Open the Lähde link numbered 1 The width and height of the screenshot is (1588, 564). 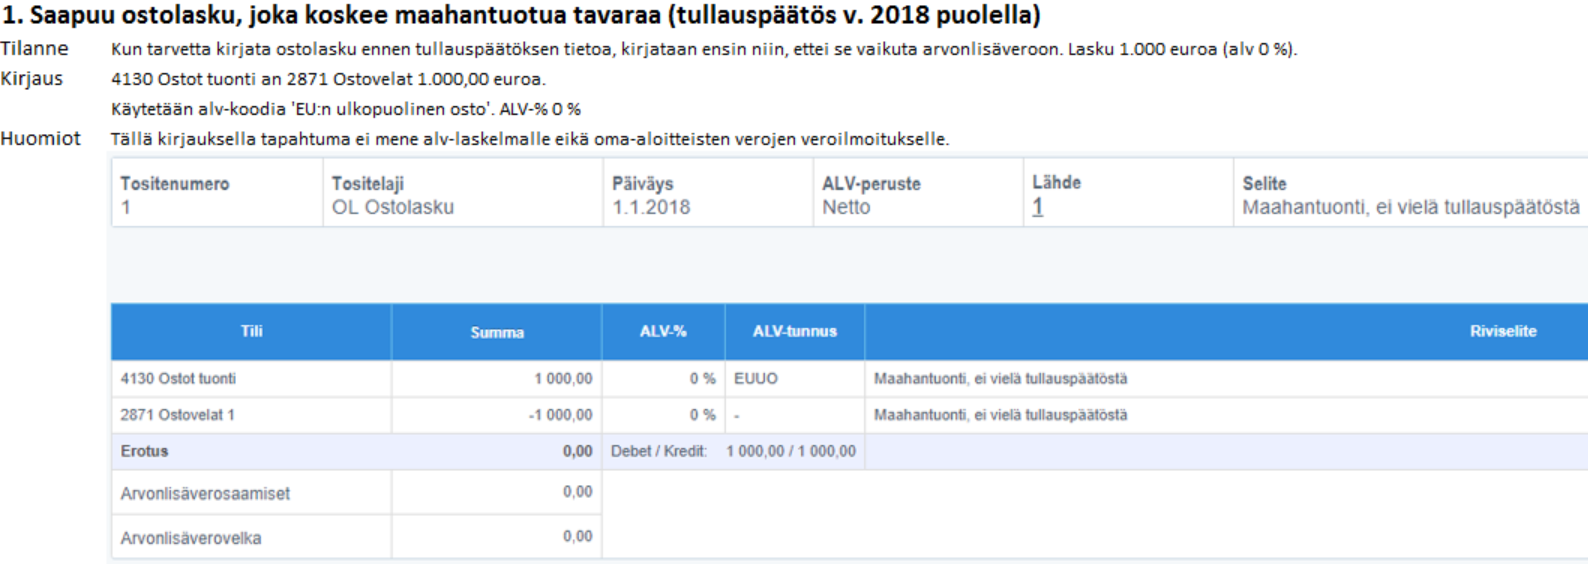(x=1037, y=207)
